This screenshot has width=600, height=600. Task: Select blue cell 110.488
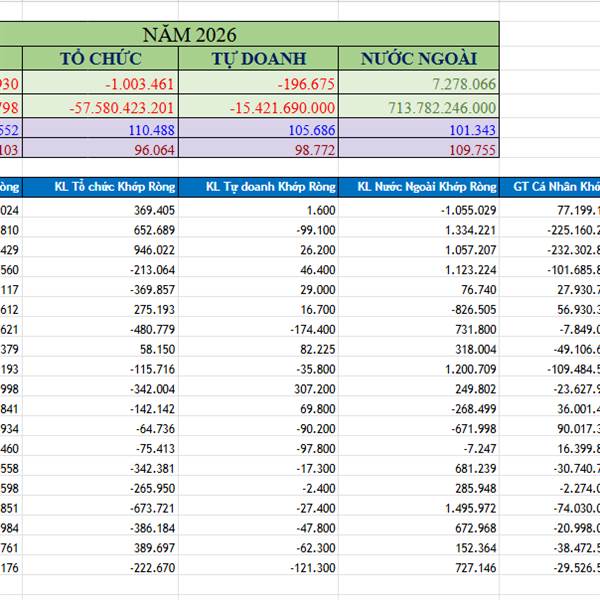point(101,128)
